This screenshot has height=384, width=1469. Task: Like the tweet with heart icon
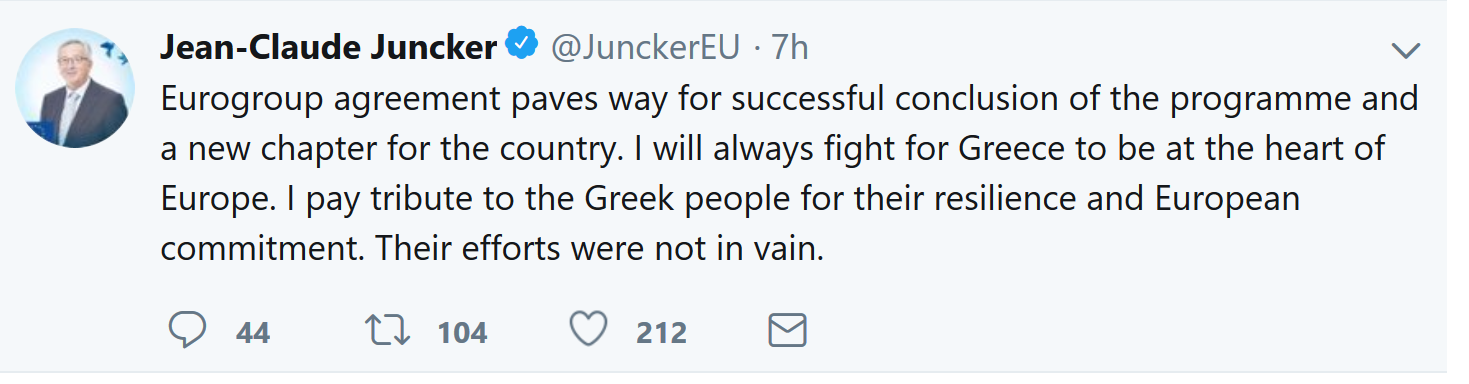[x=588, y=331]
